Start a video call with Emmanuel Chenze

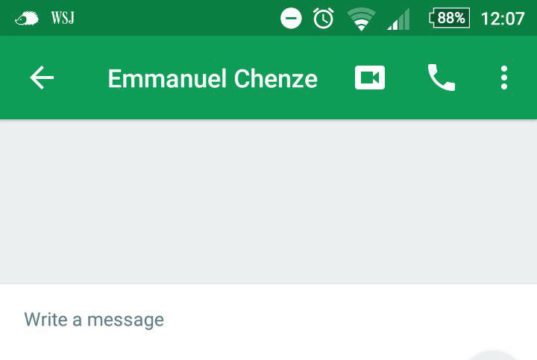click(x=370, y=78)
